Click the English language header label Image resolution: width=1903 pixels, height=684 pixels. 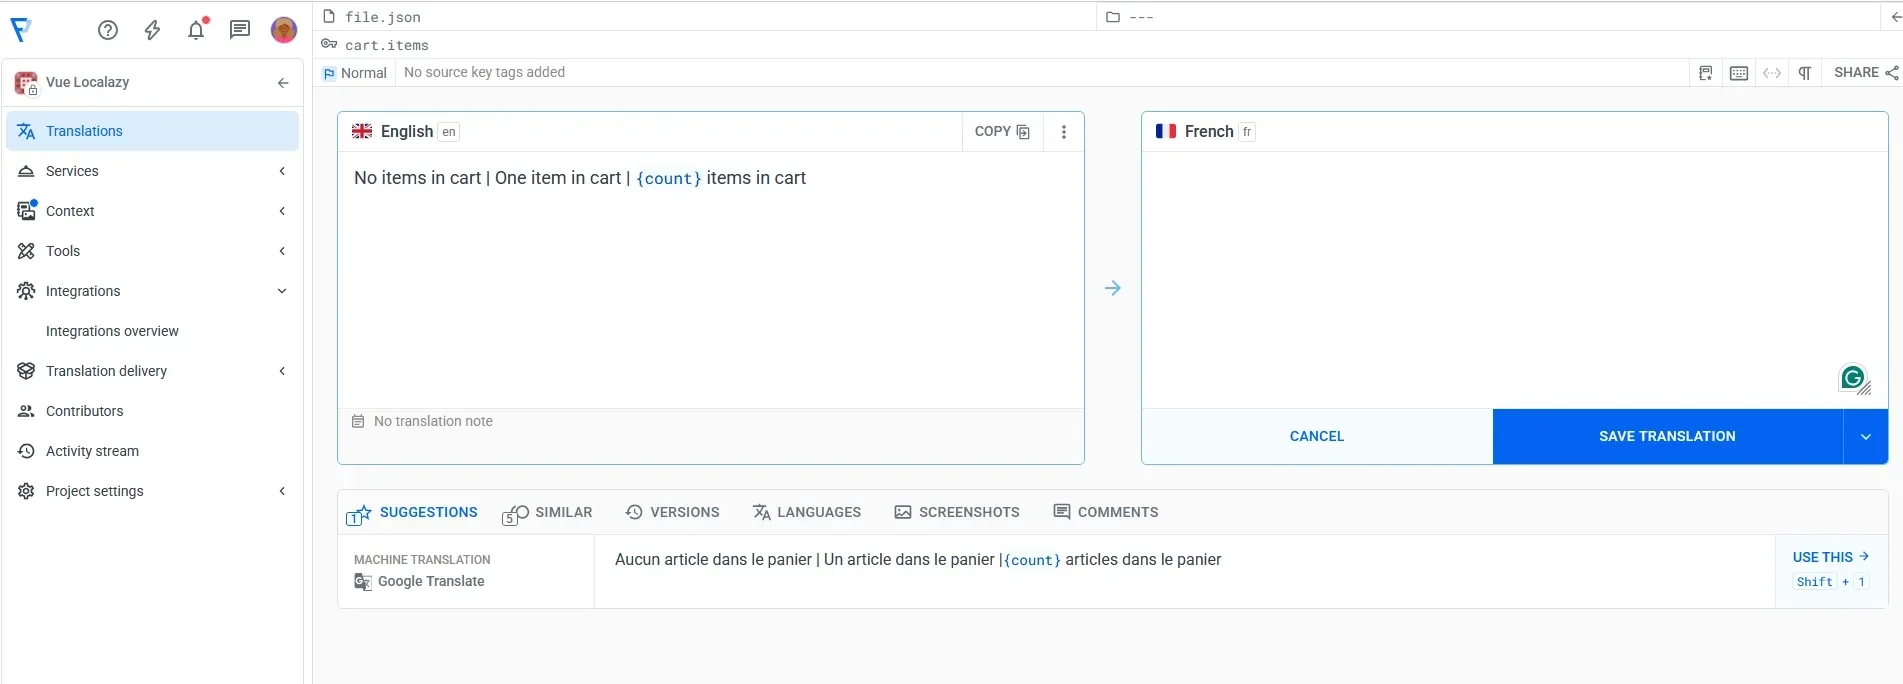pyautogui.click(x=406, y=132)
